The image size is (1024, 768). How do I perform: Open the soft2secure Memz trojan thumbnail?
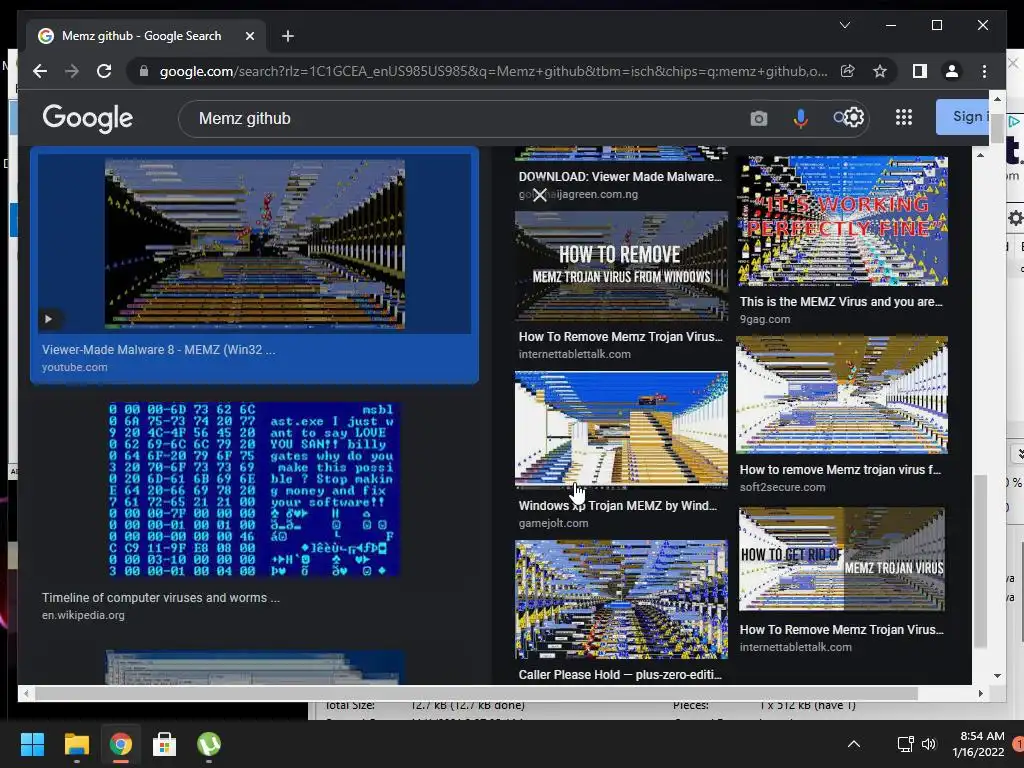(x=842, y=394)
